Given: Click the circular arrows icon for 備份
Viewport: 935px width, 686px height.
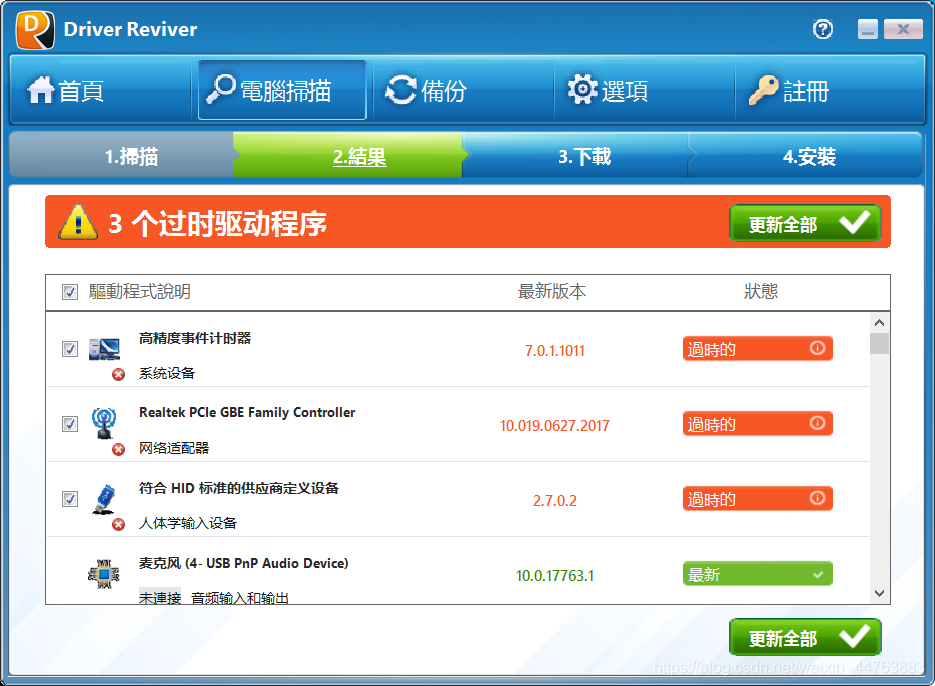Looking at the screenshot, I should tap(401, 90).
